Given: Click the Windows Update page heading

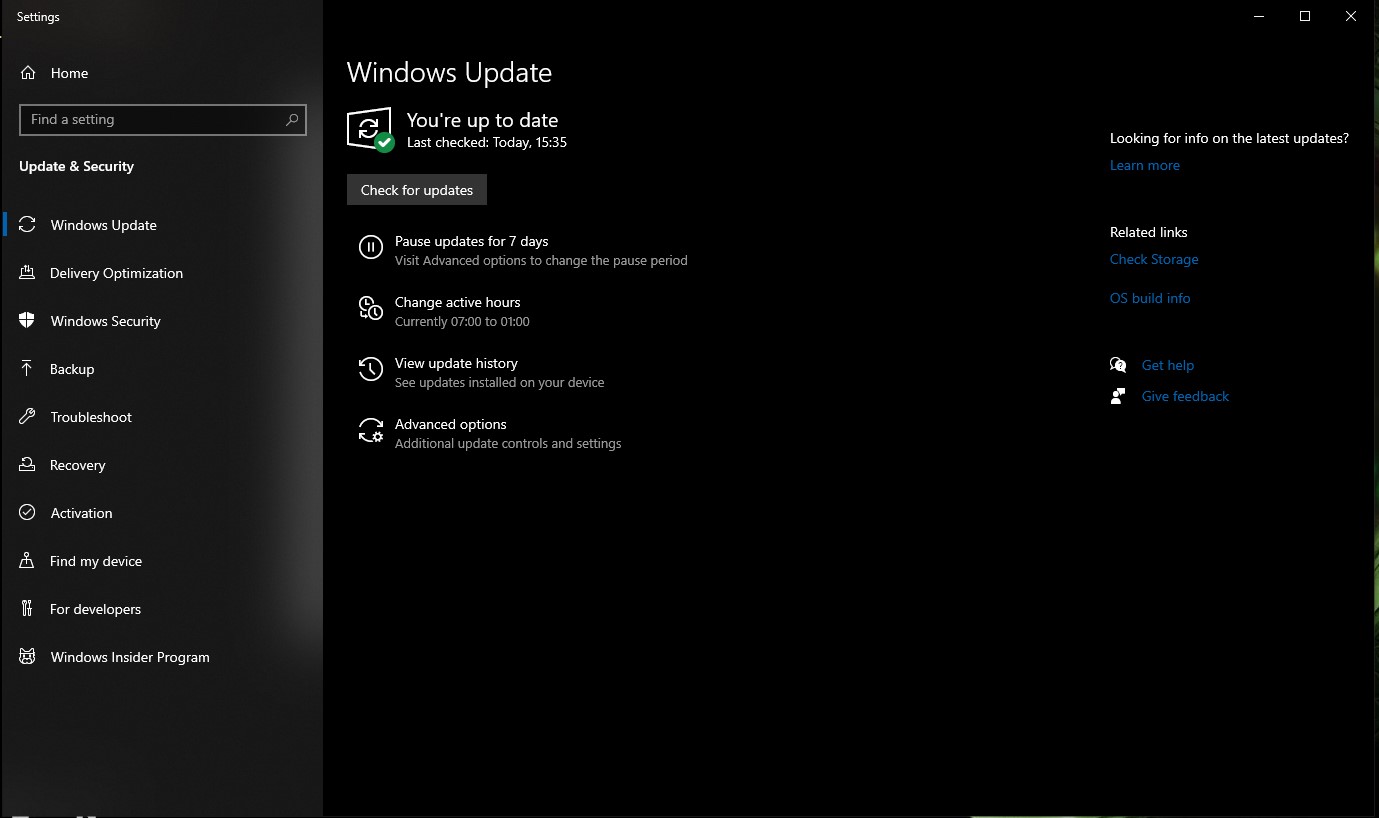Looking at the screenshot, I should [x=449, y=72].
